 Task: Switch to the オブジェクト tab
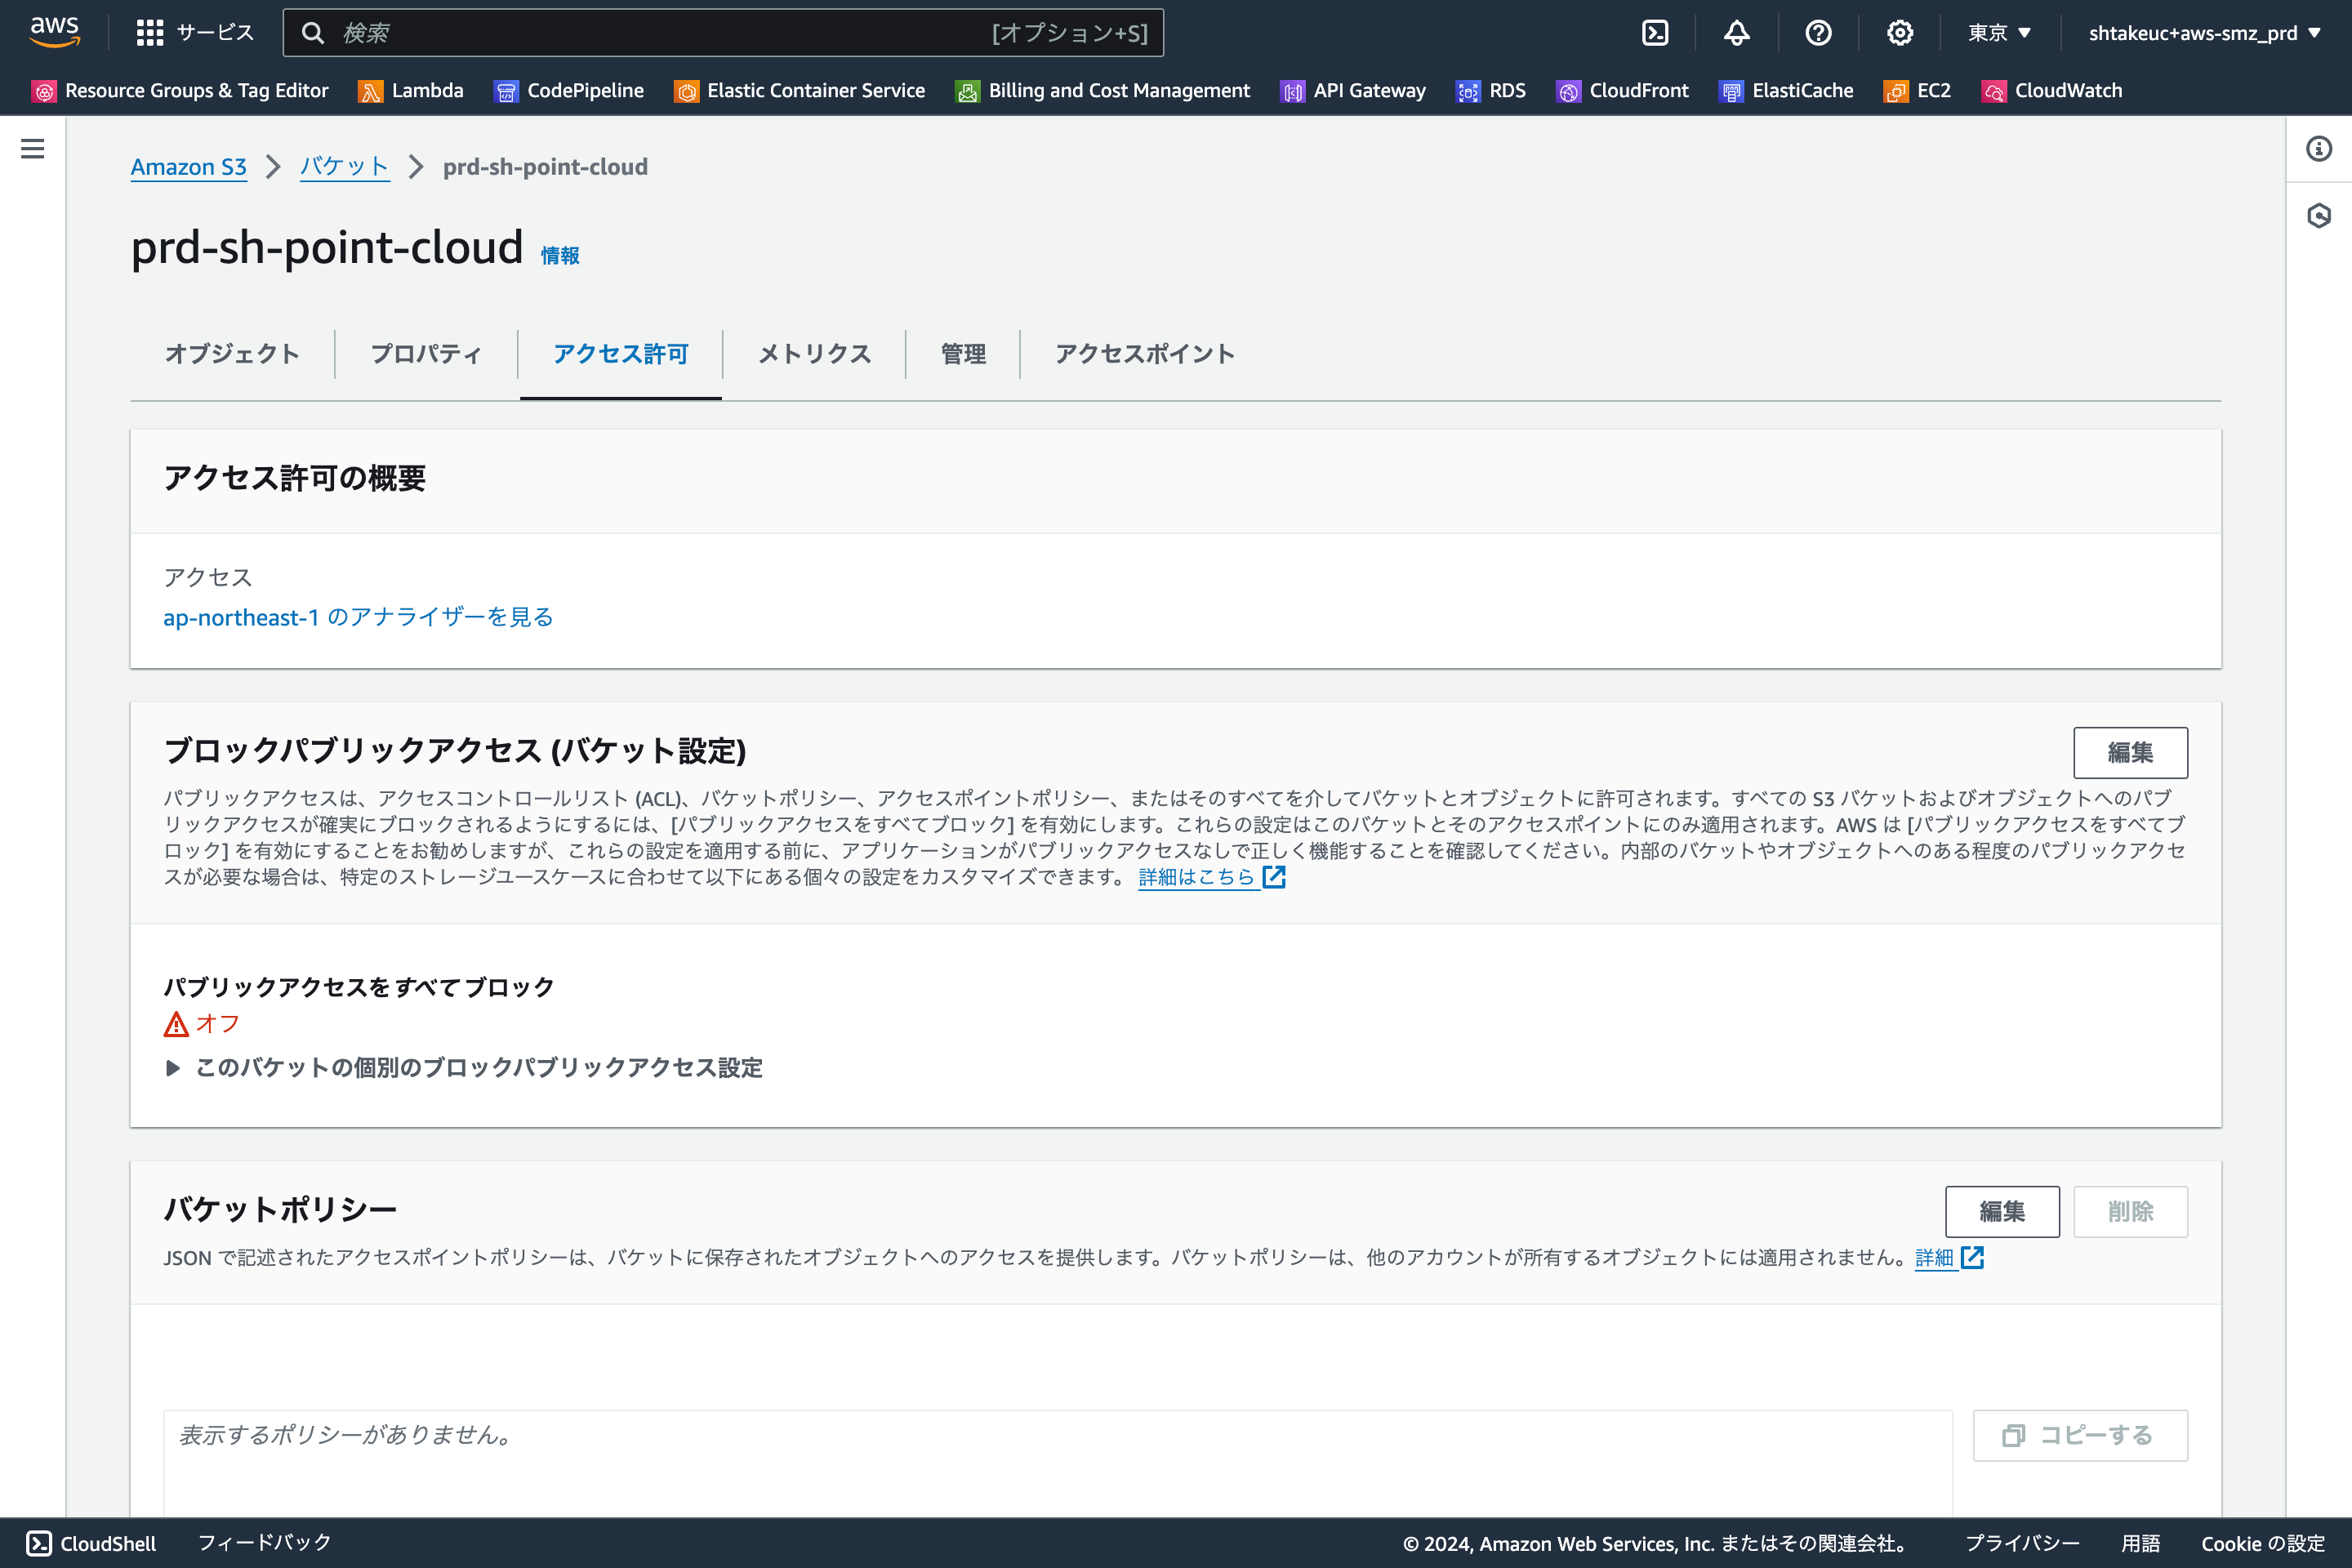(x=232, y=354)
